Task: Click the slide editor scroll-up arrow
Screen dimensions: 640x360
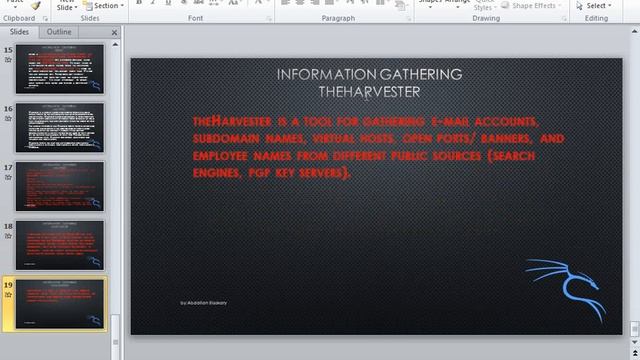Action: pos(635,31)
